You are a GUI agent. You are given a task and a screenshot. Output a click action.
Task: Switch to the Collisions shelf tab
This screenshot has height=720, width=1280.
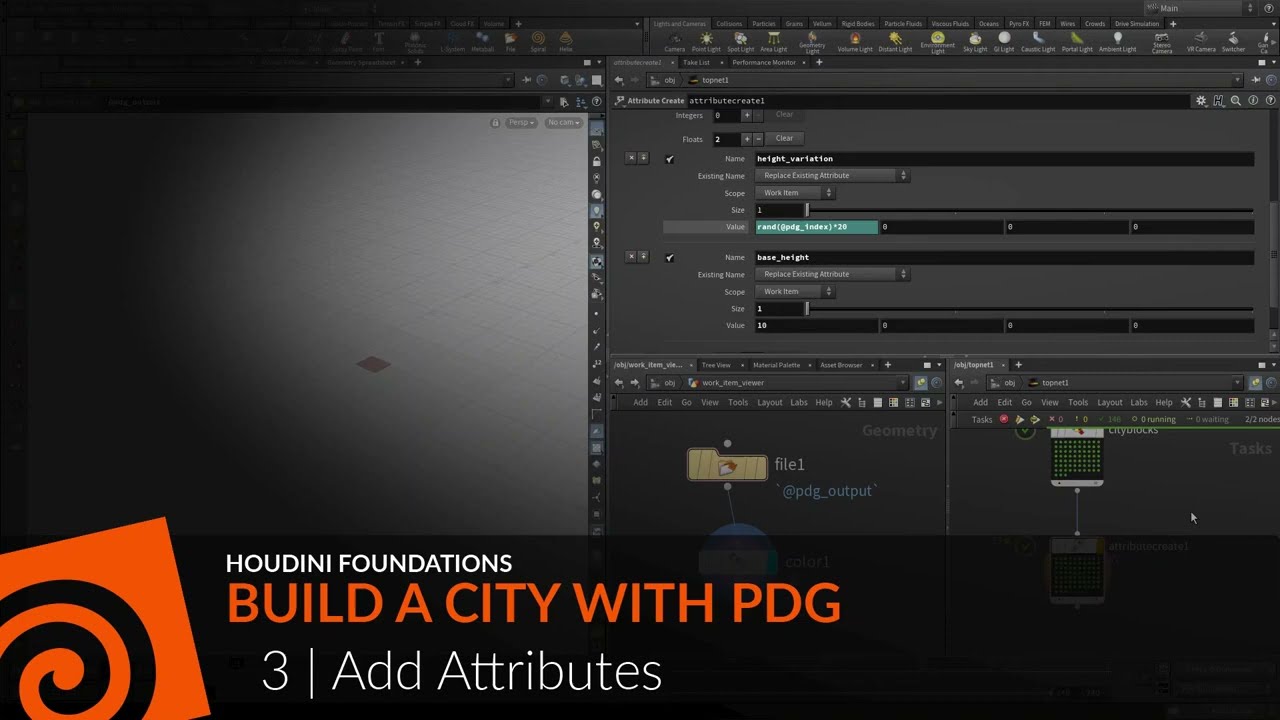pos(729,23)
